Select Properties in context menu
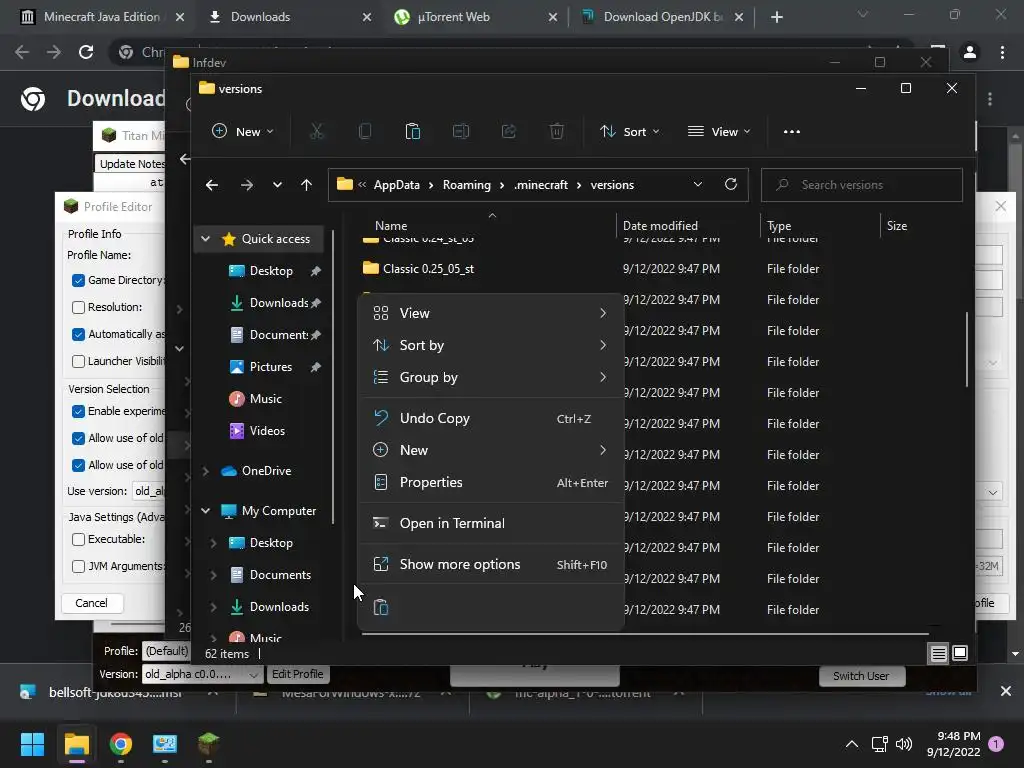The width and height of the screenshot is (1024, 768). 490,483
